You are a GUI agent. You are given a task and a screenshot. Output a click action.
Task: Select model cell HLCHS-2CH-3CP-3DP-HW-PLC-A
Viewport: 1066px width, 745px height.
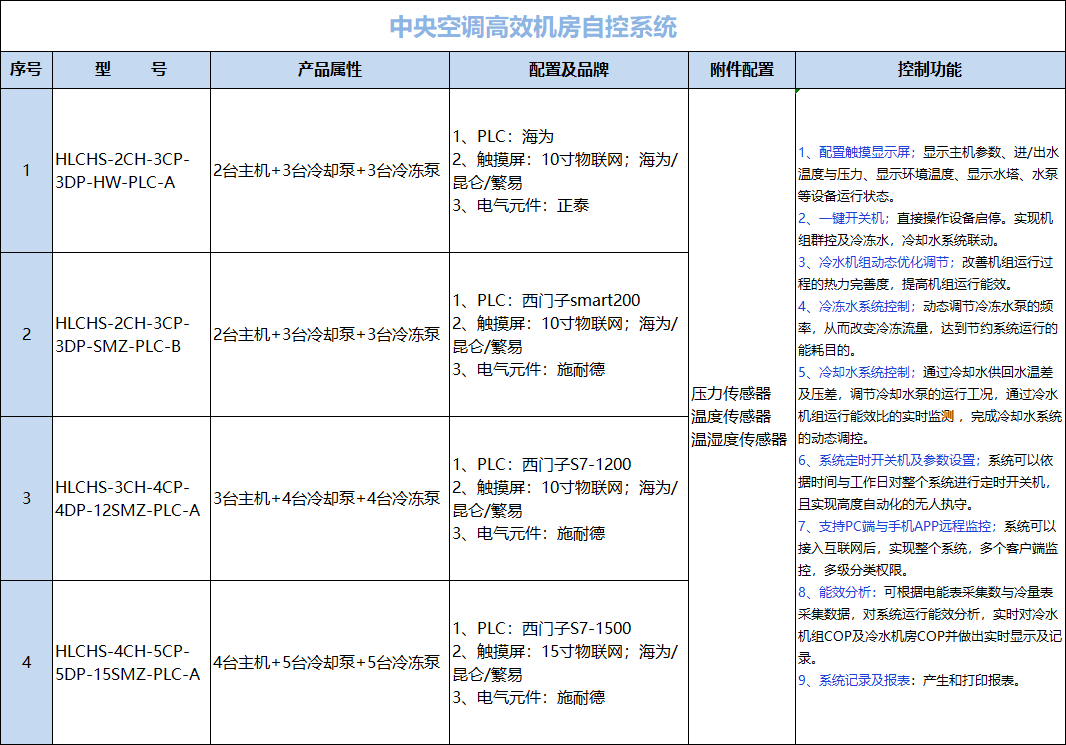pyautogui.click(x=131, y=170)
